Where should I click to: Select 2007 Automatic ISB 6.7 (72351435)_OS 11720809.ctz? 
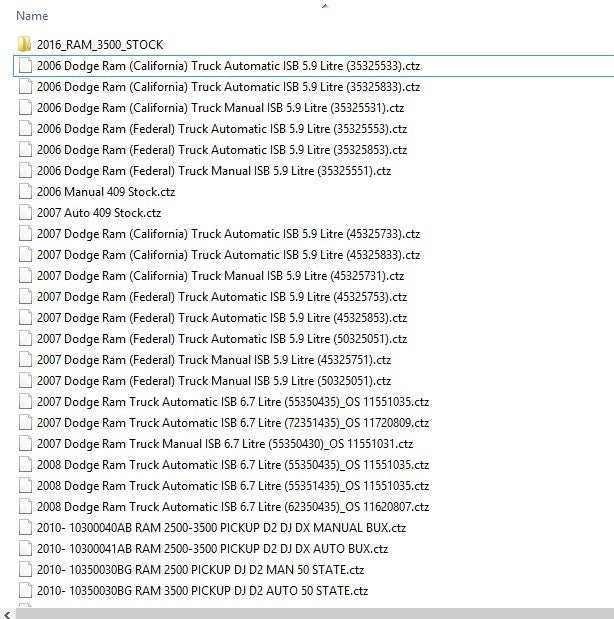pyautogui.click(x=232, y=422)
